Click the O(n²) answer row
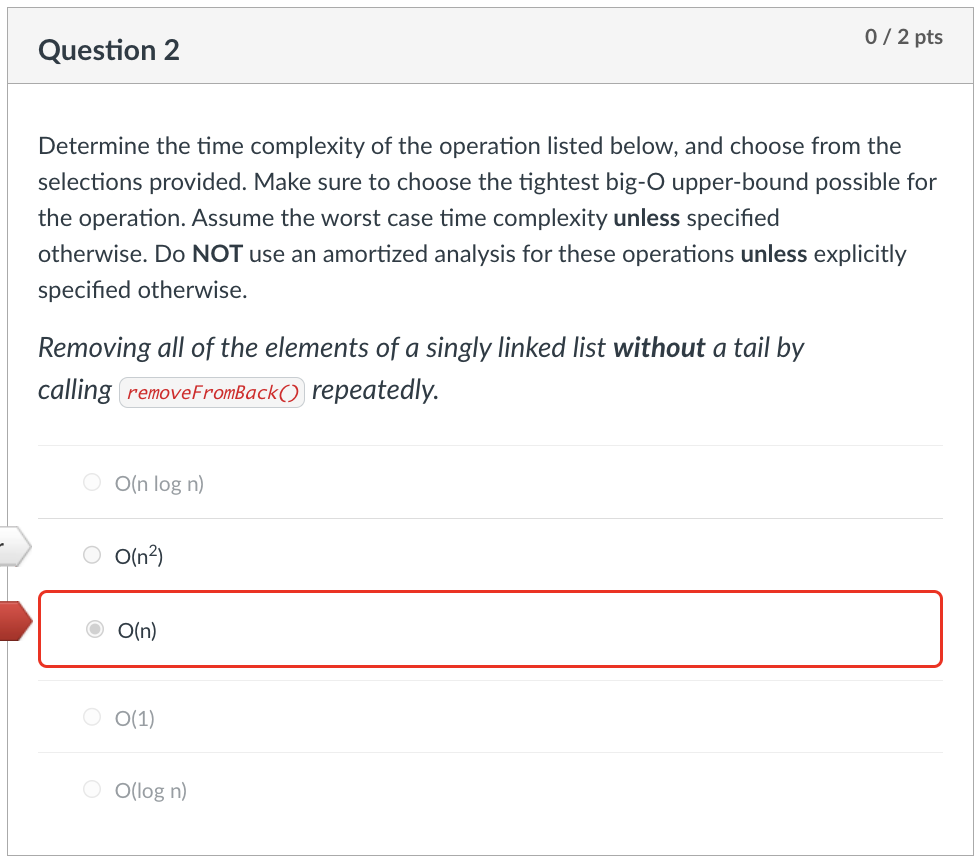This screenshot has height=860, width=976. (x=490, y=554)
